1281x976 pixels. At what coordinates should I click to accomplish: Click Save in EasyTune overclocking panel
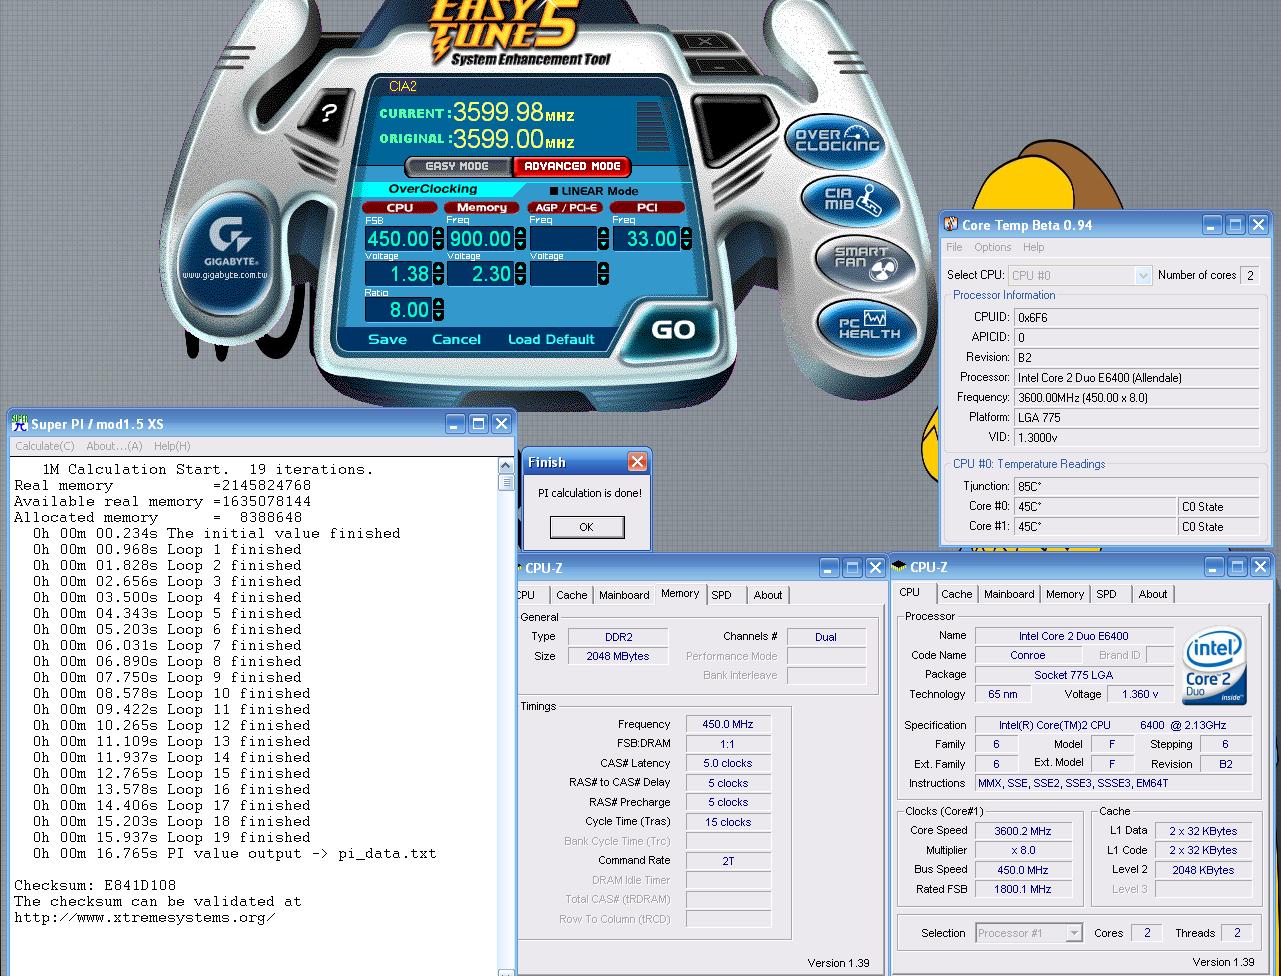[387, 339]
